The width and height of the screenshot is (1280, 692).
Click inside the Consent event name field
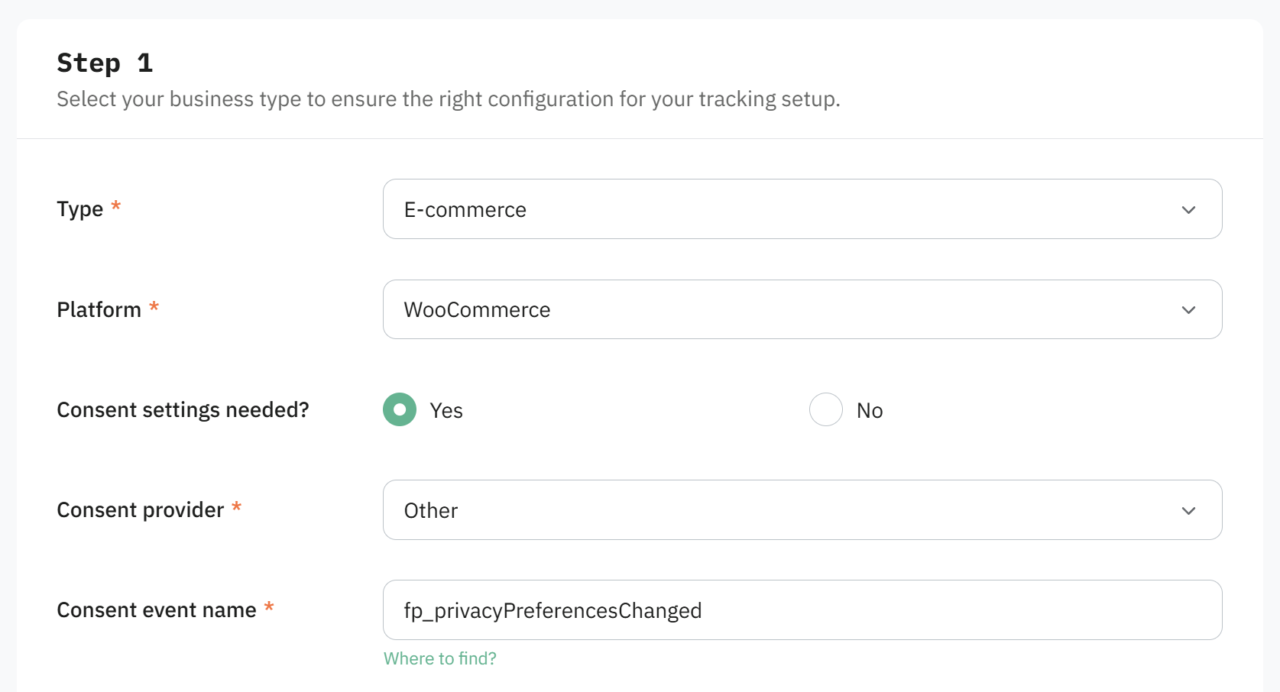coord(802,609)
